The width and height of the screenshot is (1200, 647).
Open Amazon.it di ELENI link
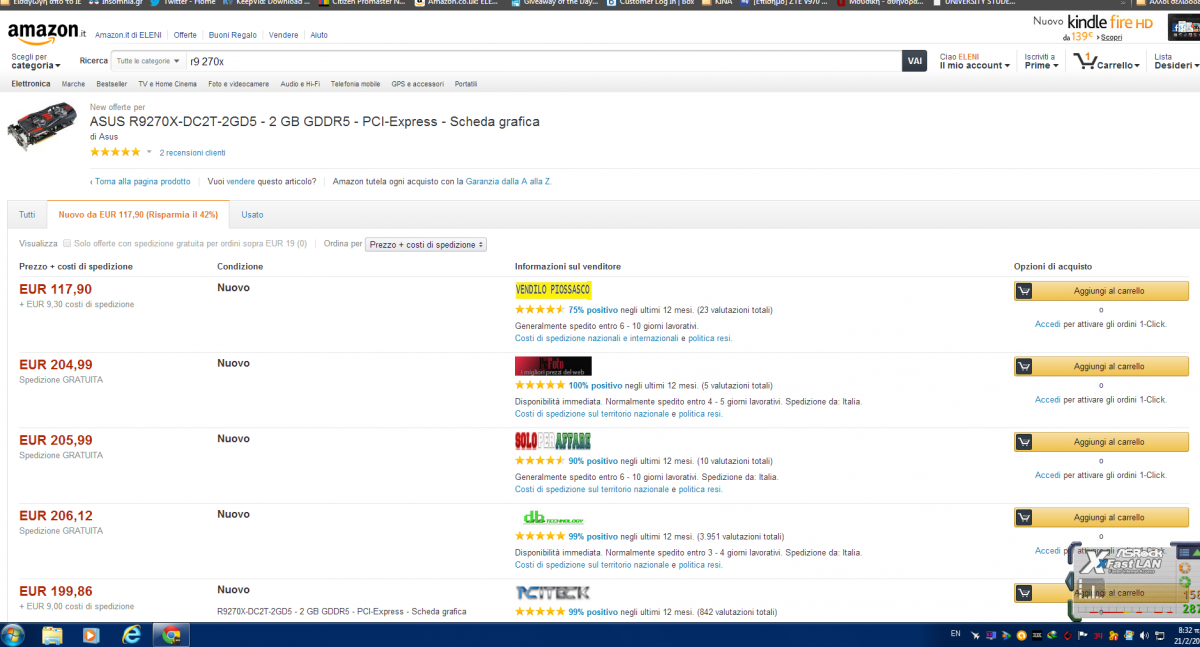point(129,35)
